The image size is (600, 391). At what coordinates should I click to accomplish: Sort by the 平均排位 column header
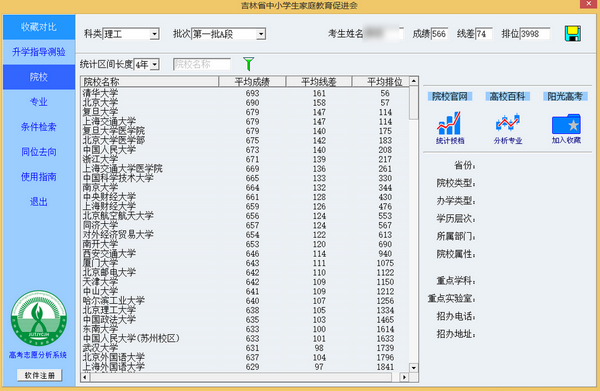[384, 81]
